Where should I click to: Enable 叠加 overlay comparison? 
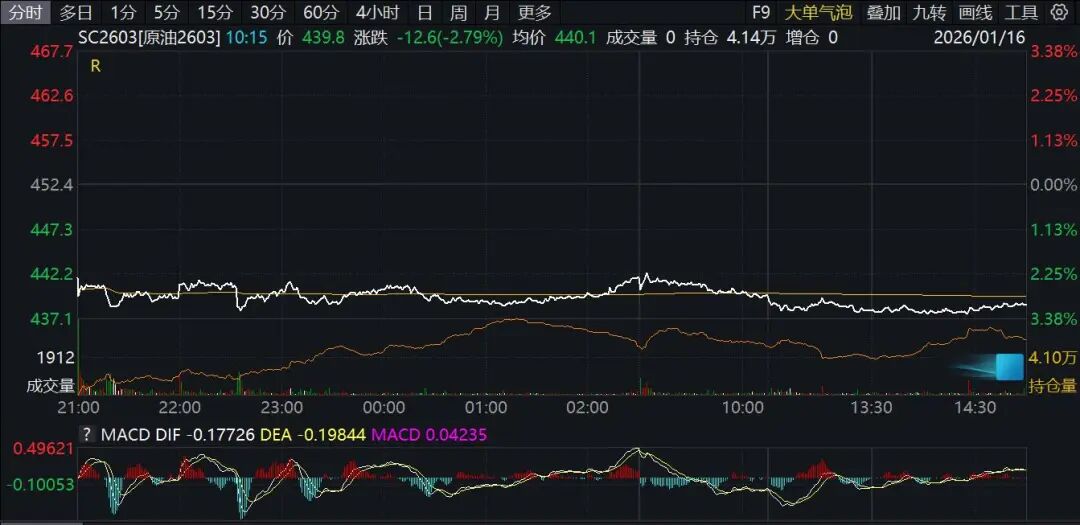tap(883, 13)
